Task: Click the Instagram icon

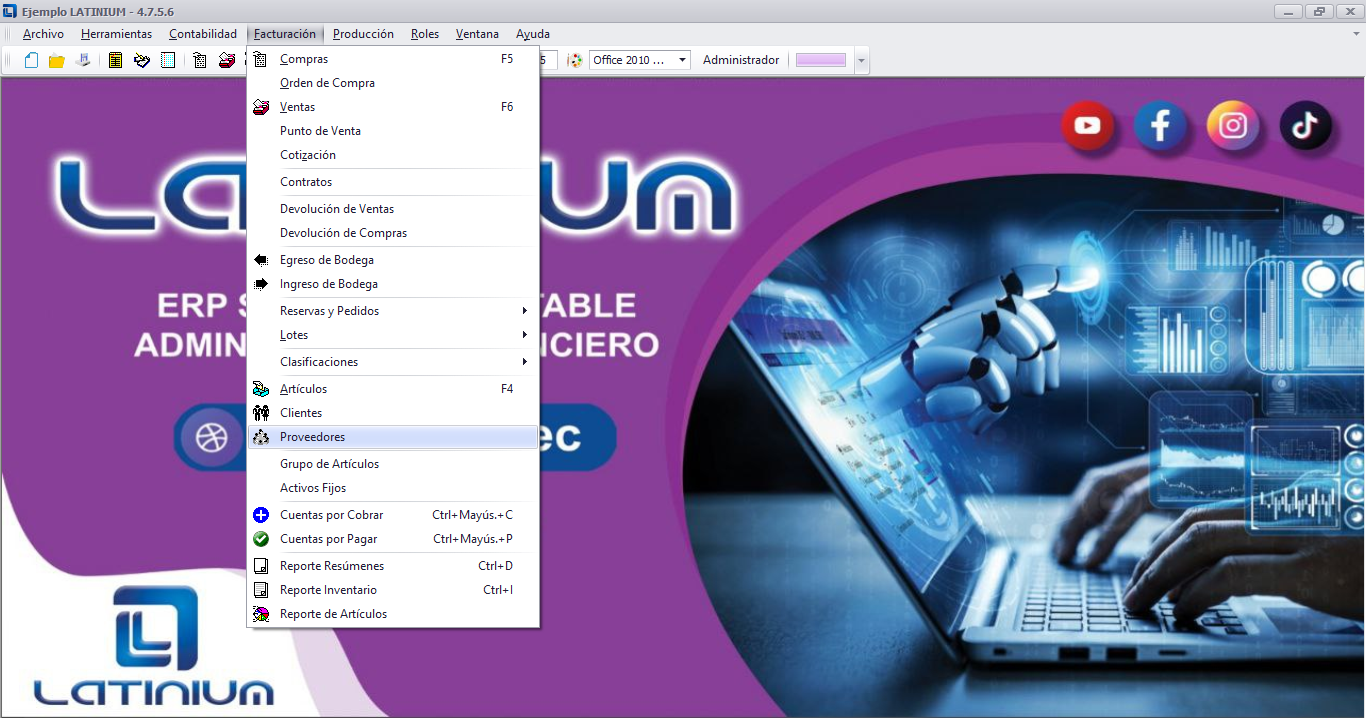Action: (x=1233, y=126)
